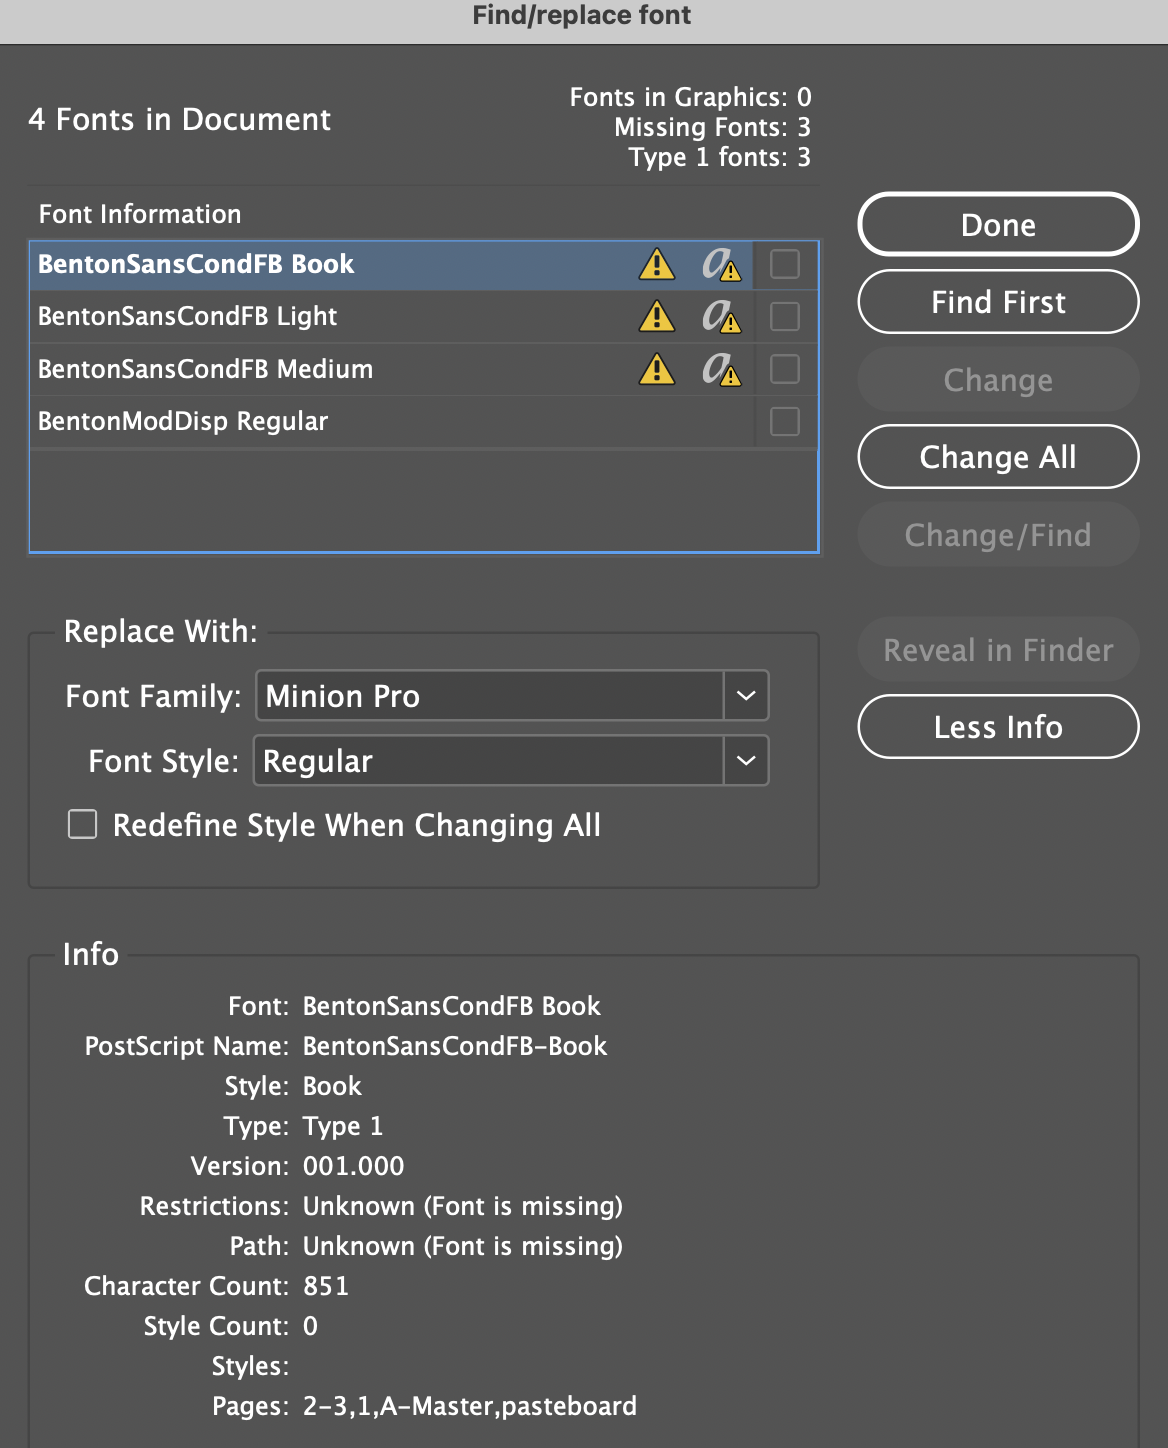Select the BentonSansCondFB Medium list entry

[205, 369]
